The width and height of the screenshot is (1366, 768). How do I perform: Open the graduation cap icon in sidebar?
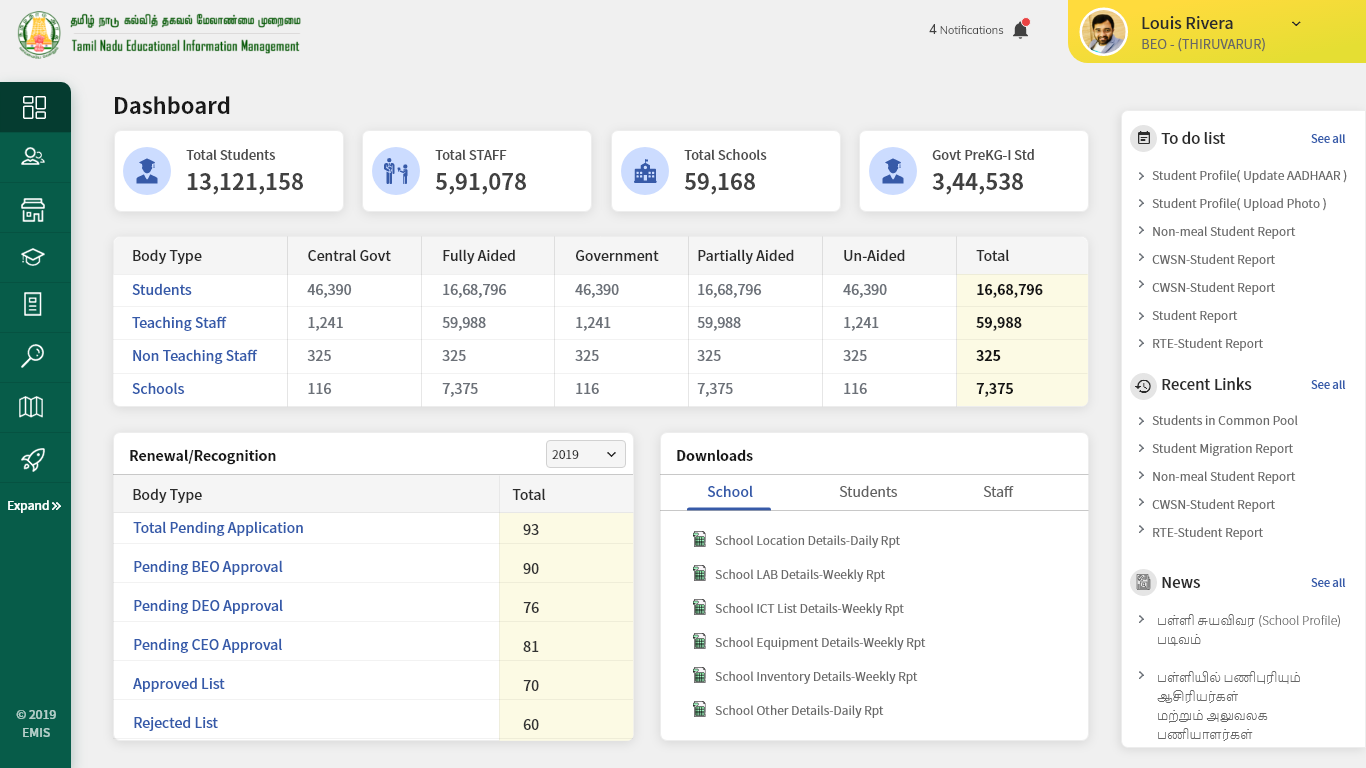[x=33, y=258]
